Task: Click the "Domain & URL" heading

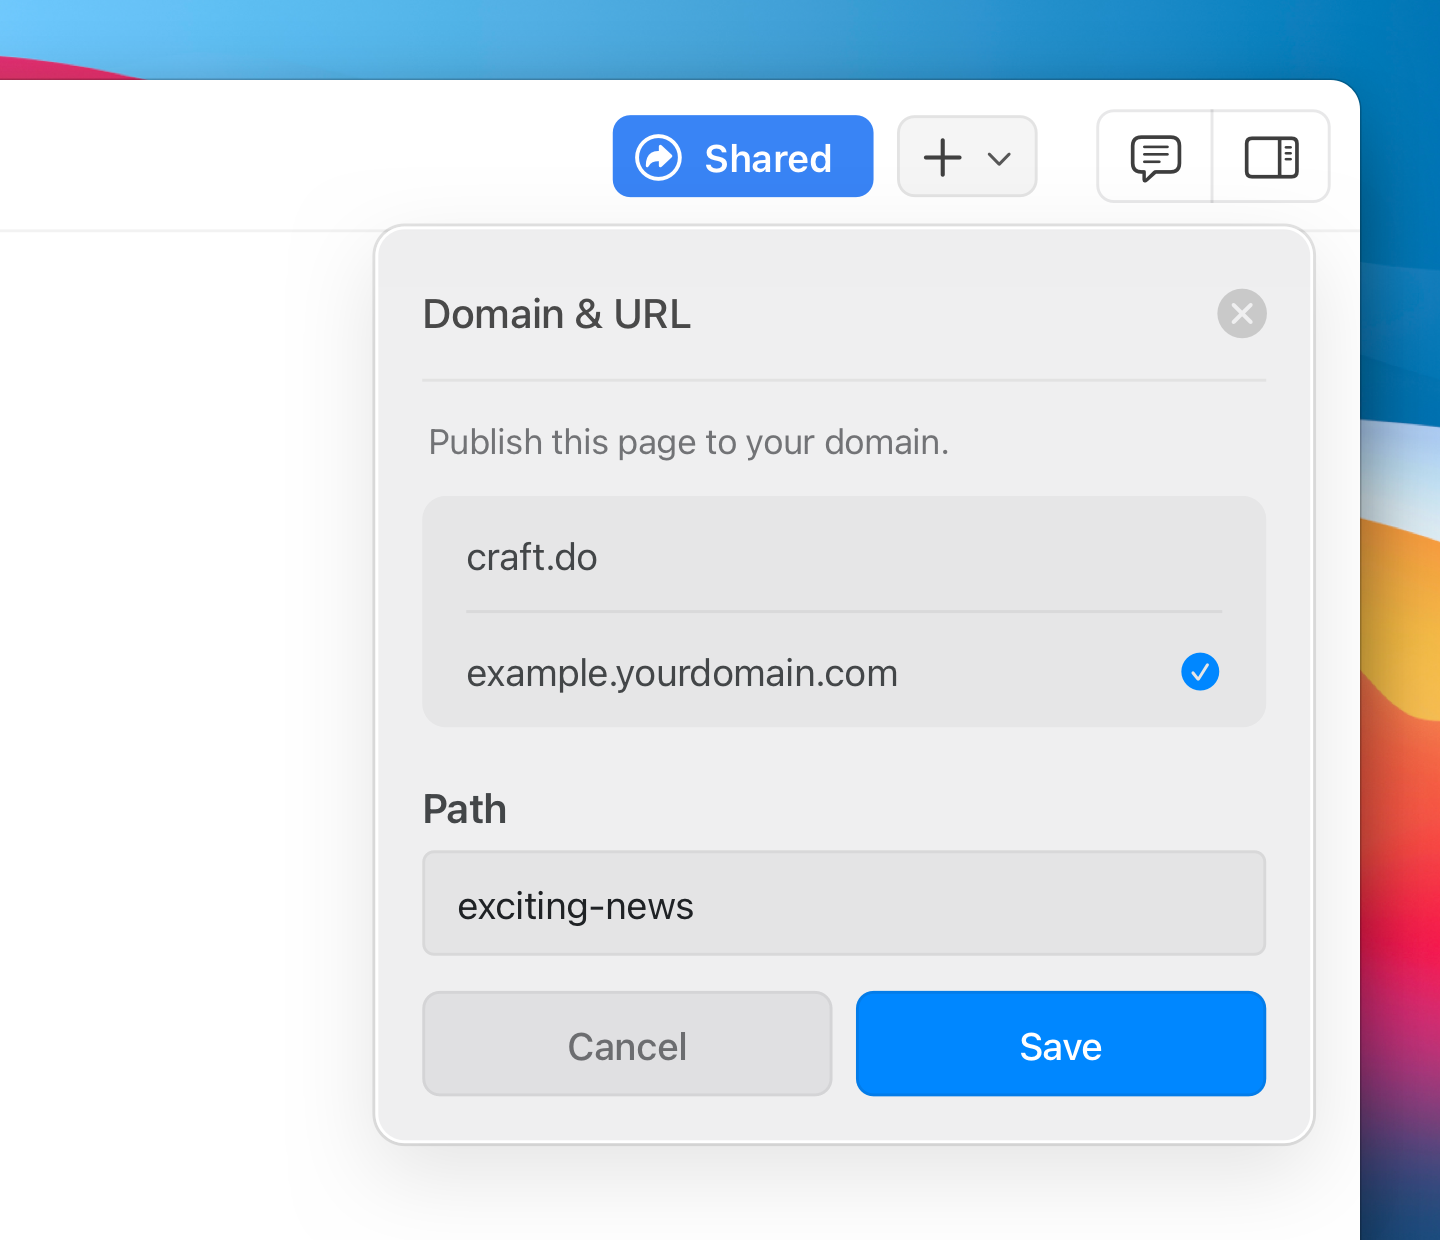Action: tap(557, 314)
